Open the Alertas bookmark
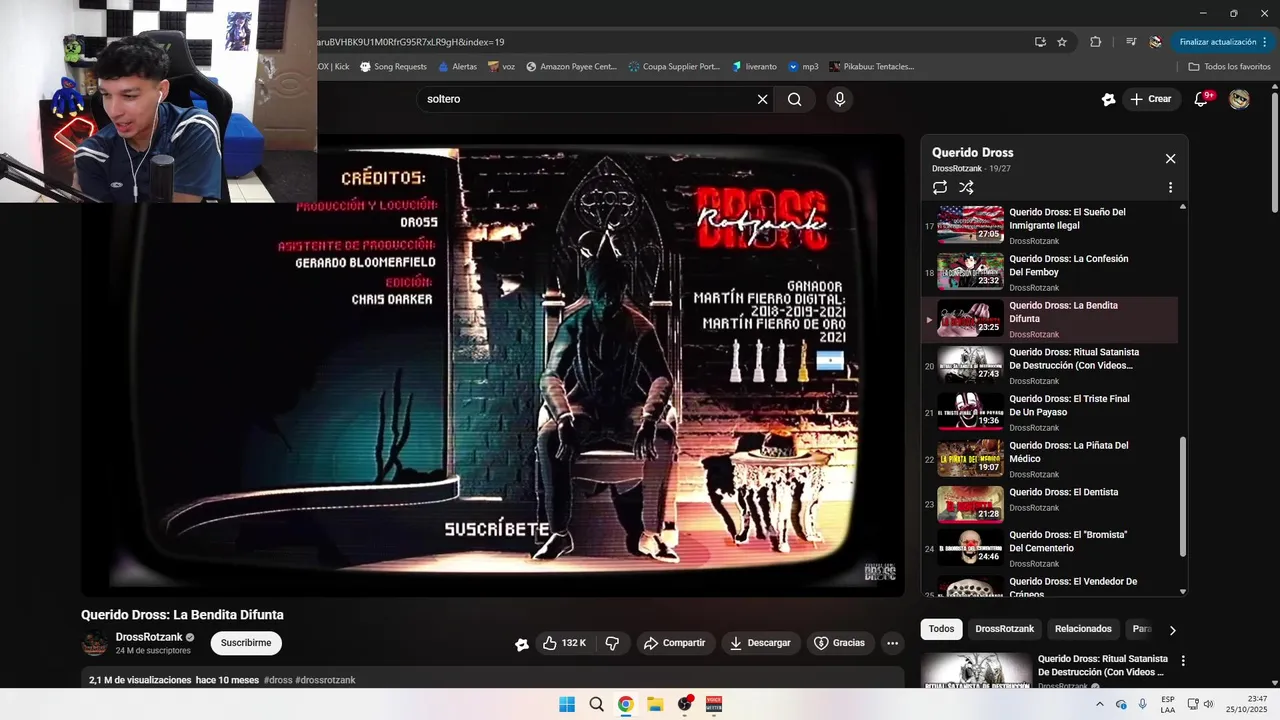This screenshot has height=720, width=1280. [457, 67]
